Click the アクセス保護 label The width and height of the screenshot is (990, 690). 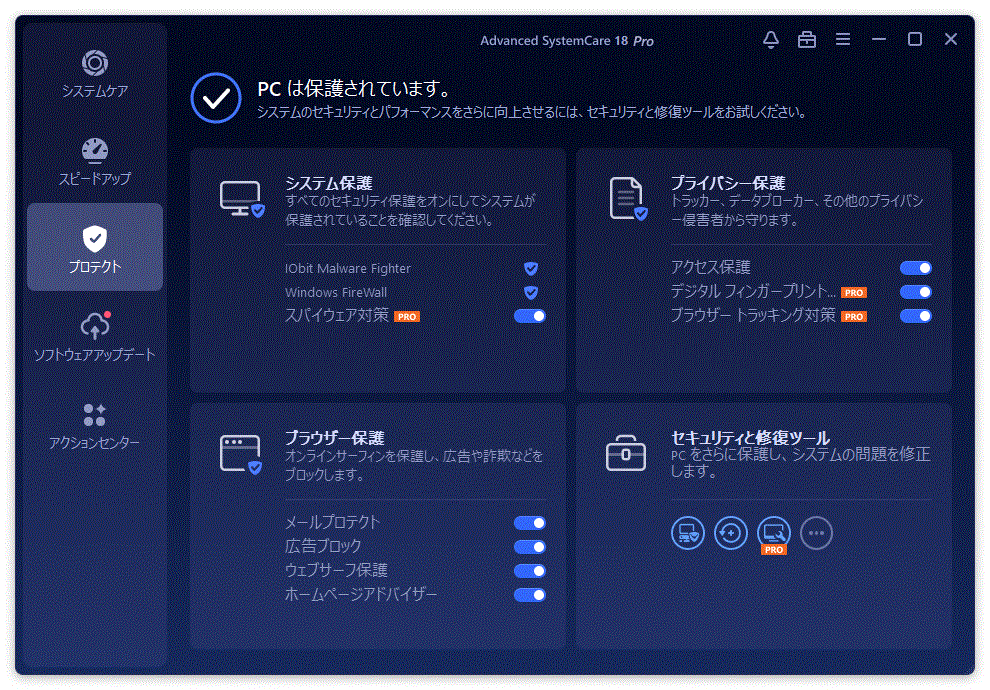pyautogui.click(x=710, y=268)
